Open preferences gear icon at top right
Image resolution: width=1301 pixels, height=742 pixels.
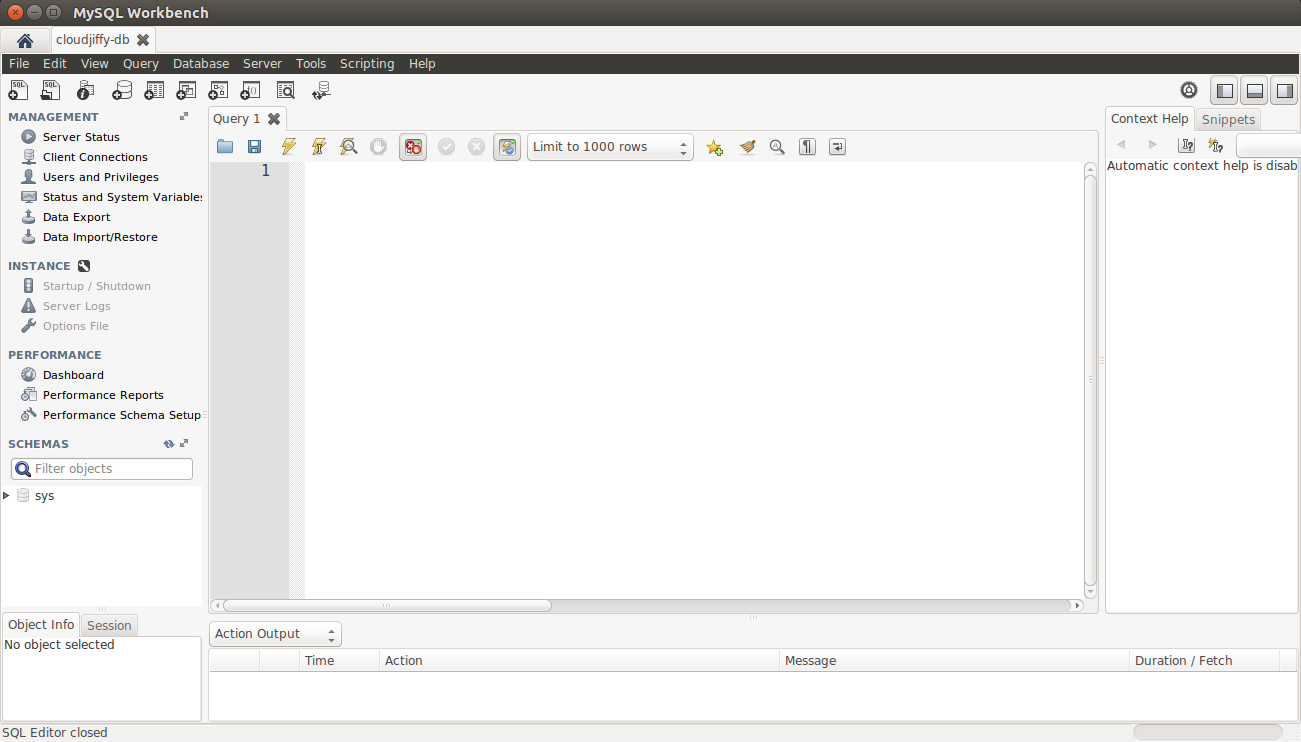(1188, 90)
